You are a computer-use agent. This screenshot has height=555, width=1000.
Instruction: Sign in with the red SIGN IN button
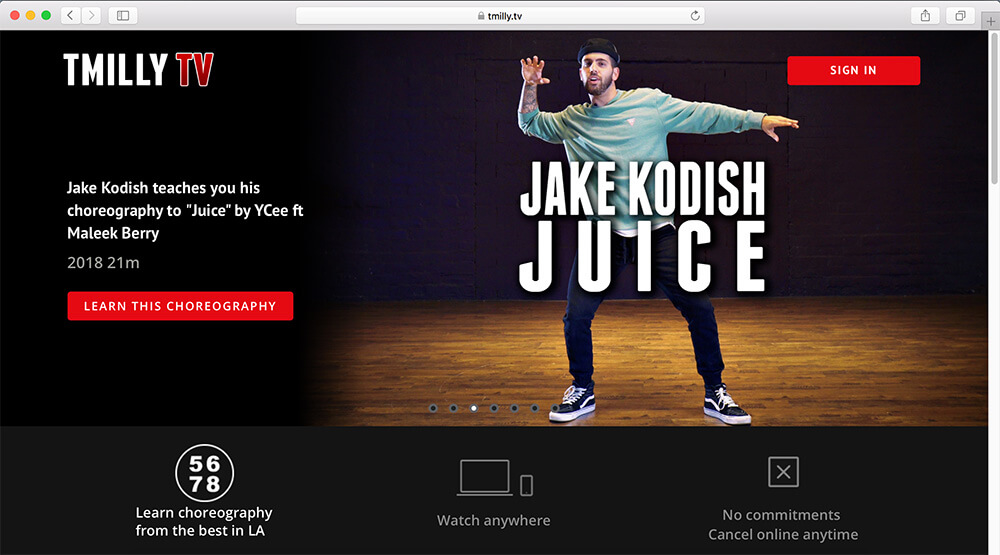tap(853, 70)
